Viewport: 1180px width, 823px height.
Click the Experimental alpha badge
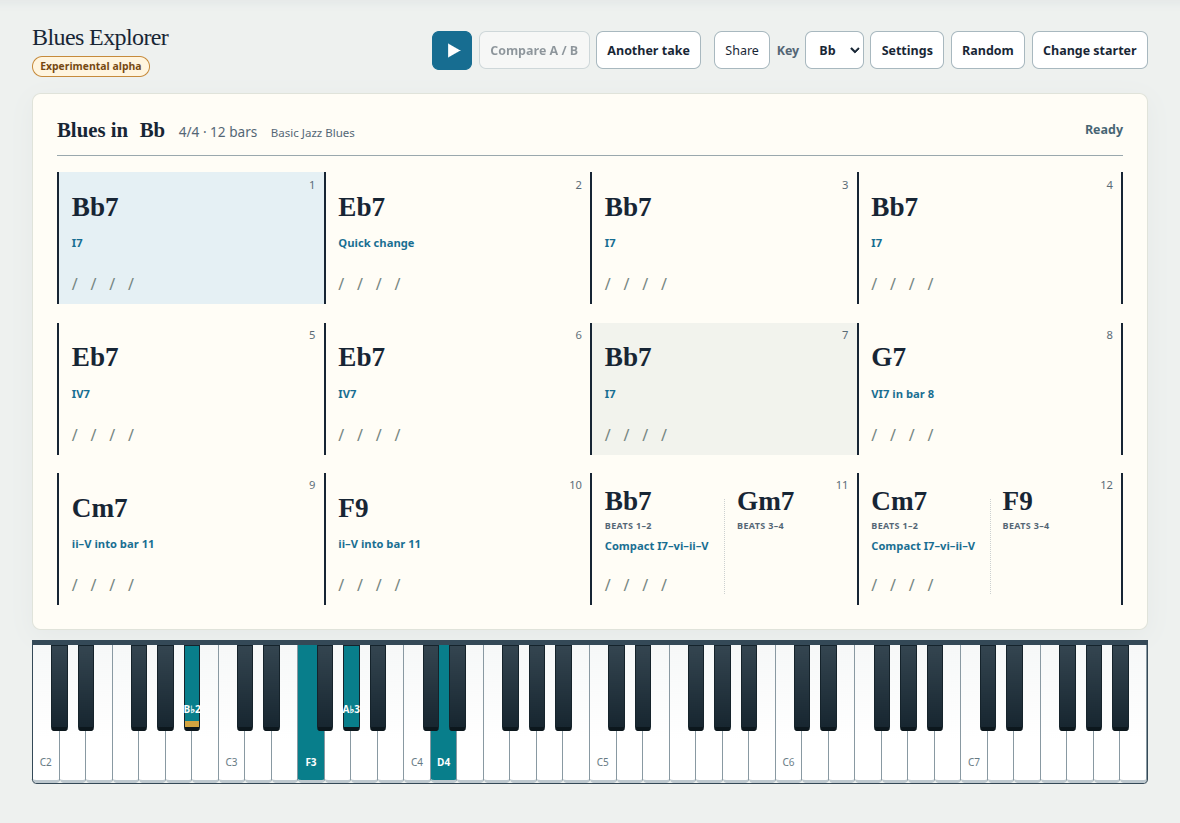click(x=90, y=66)
